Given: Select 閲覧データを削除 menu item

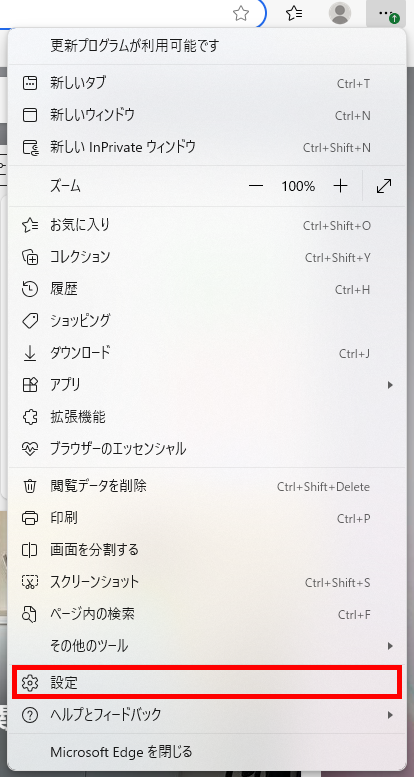Looking at the screenshot, I should point(207,486).
